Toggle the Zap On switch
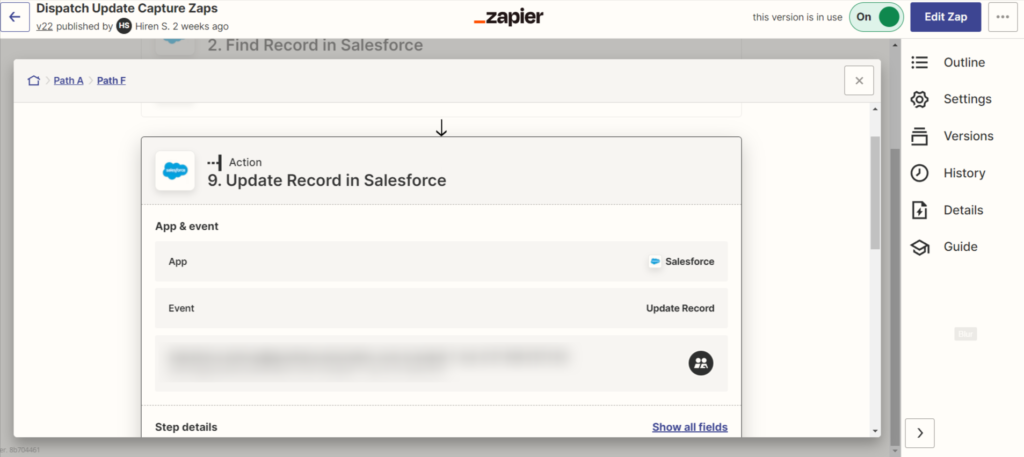Viewport: 1024px width, 457px height. [876, 17]
